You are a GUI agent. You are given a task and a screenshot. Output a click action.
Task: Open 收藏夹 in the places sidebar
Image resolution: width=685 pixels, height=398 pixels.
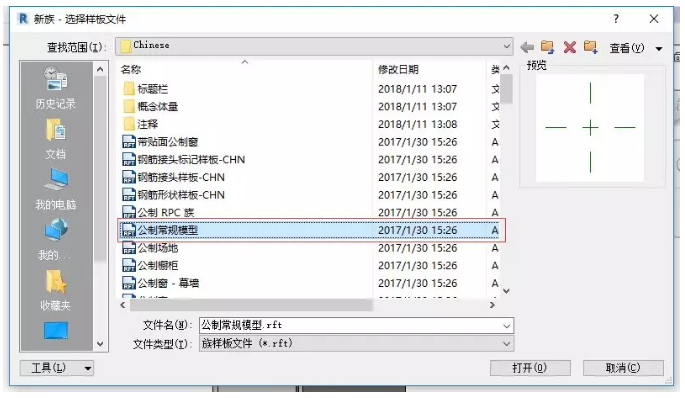(55, 290)
